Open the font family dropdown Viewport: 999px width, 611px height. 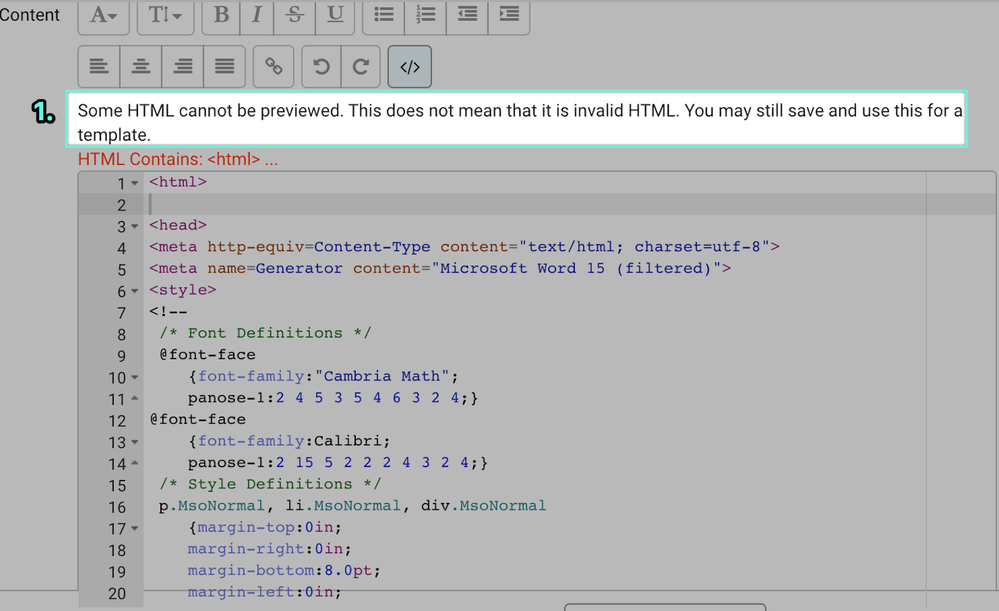(104, 15)
